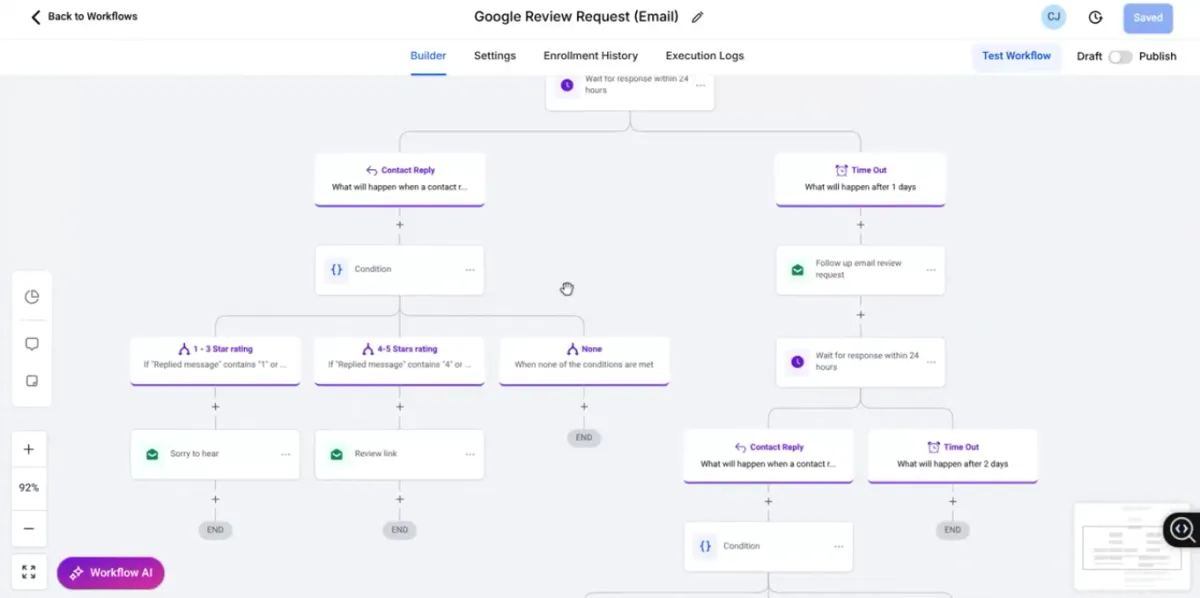
Task: Open three-dot menu on Review link node
Action: pyautogui.click(x=470, y=455)
